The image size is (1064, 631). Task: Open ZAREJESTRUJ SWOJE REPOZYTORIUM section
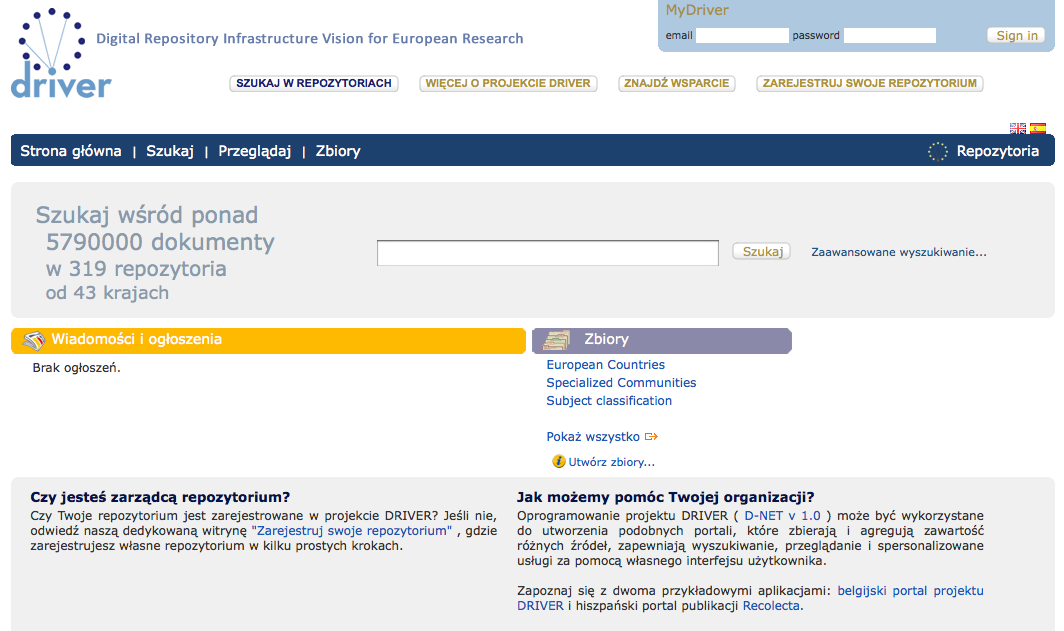coord(869,83)
